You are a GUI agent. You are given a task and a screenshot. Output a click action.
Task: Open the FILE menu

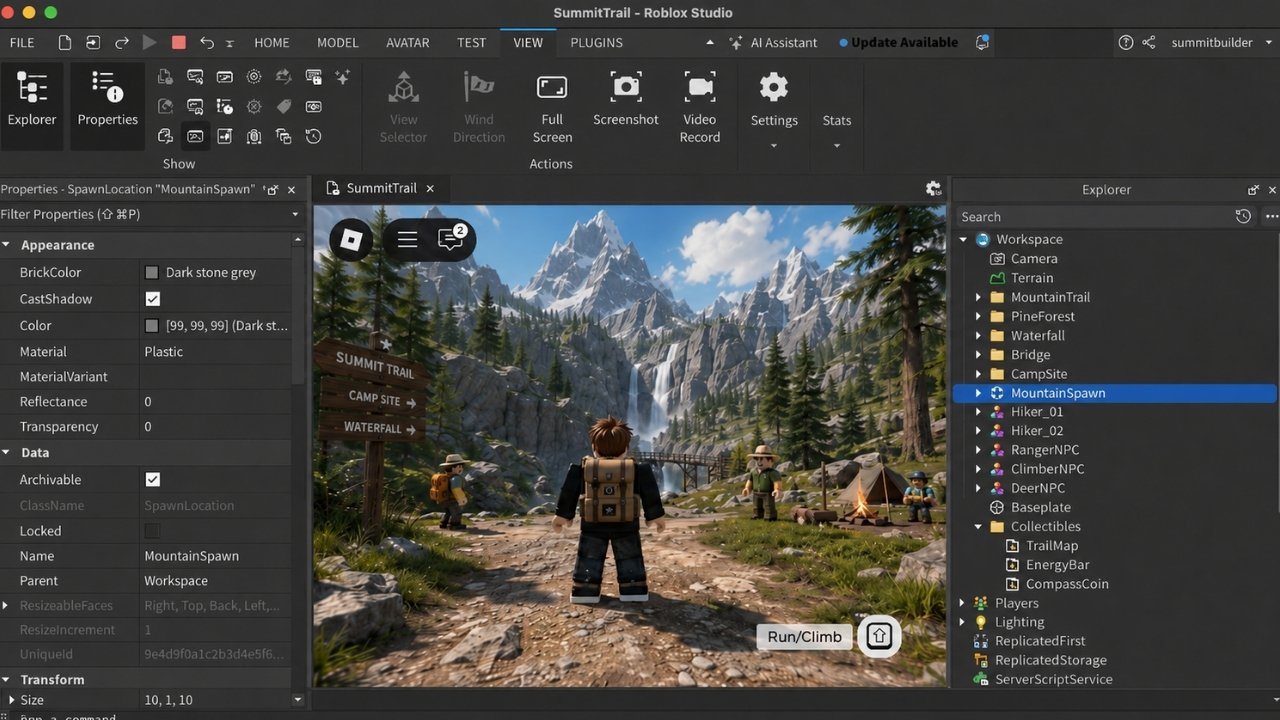pos(22,43)
